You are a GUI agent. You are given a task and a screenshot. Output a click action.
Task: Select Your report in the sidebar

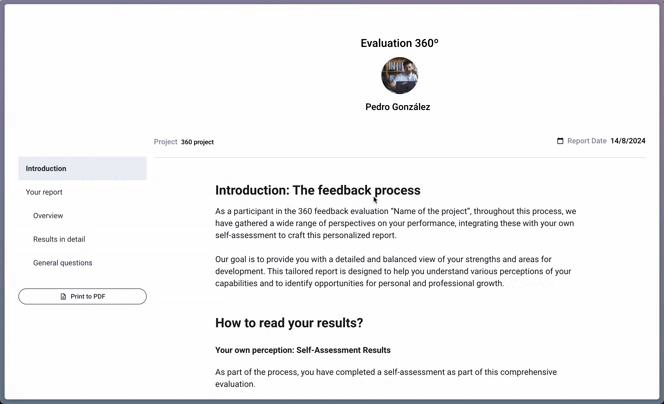pyautogui.click(x=44, y=192)
